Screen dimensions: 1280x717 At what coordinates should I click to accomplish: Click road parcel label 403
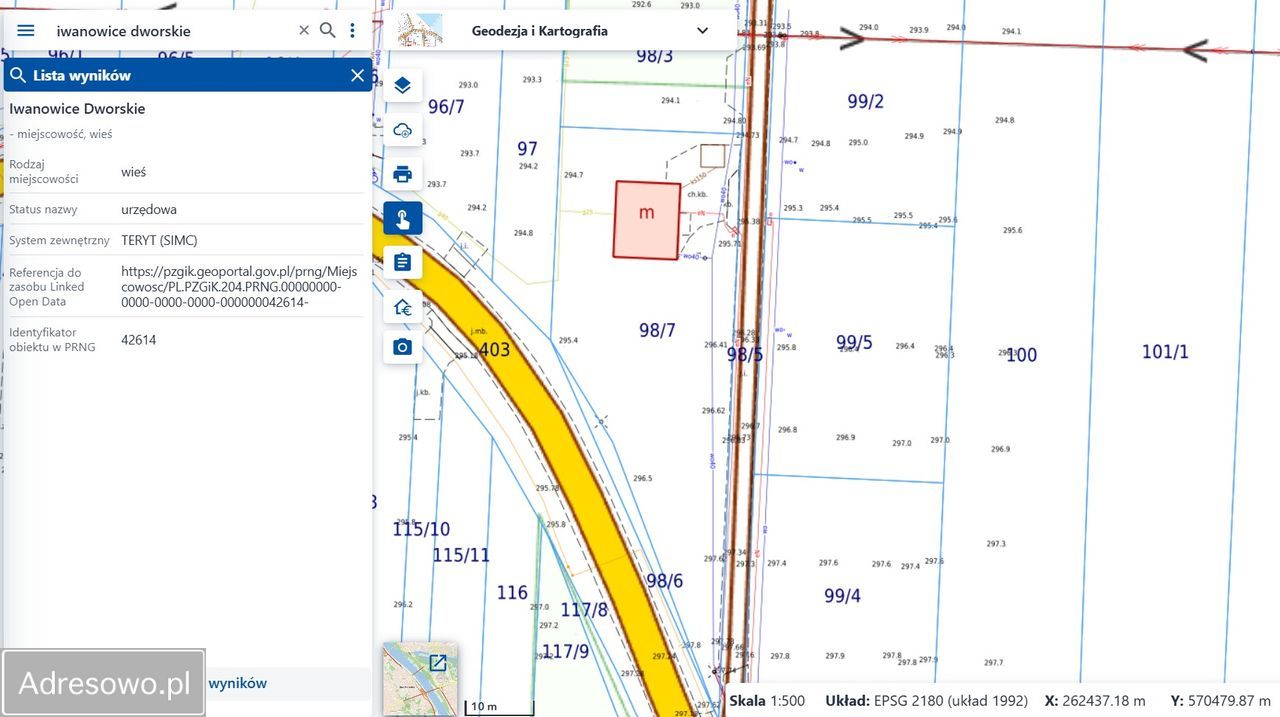(x=494, y=349)
